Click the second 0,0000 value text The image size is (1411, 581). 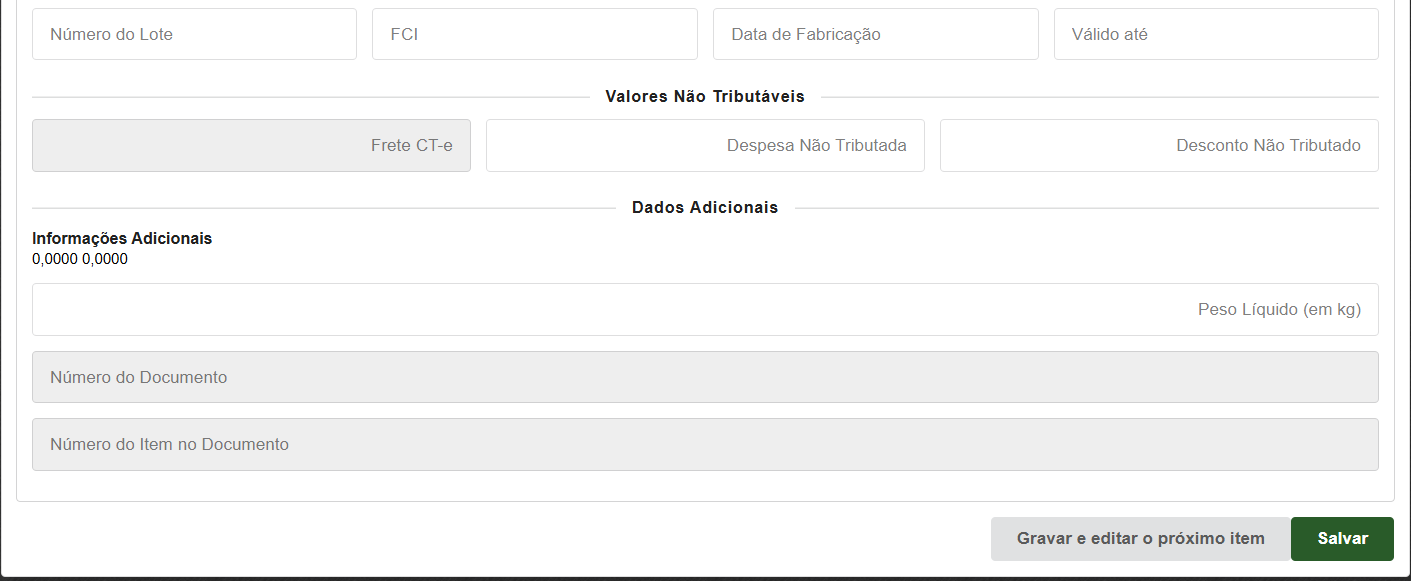pyautogui.click(x=105, y=260)
